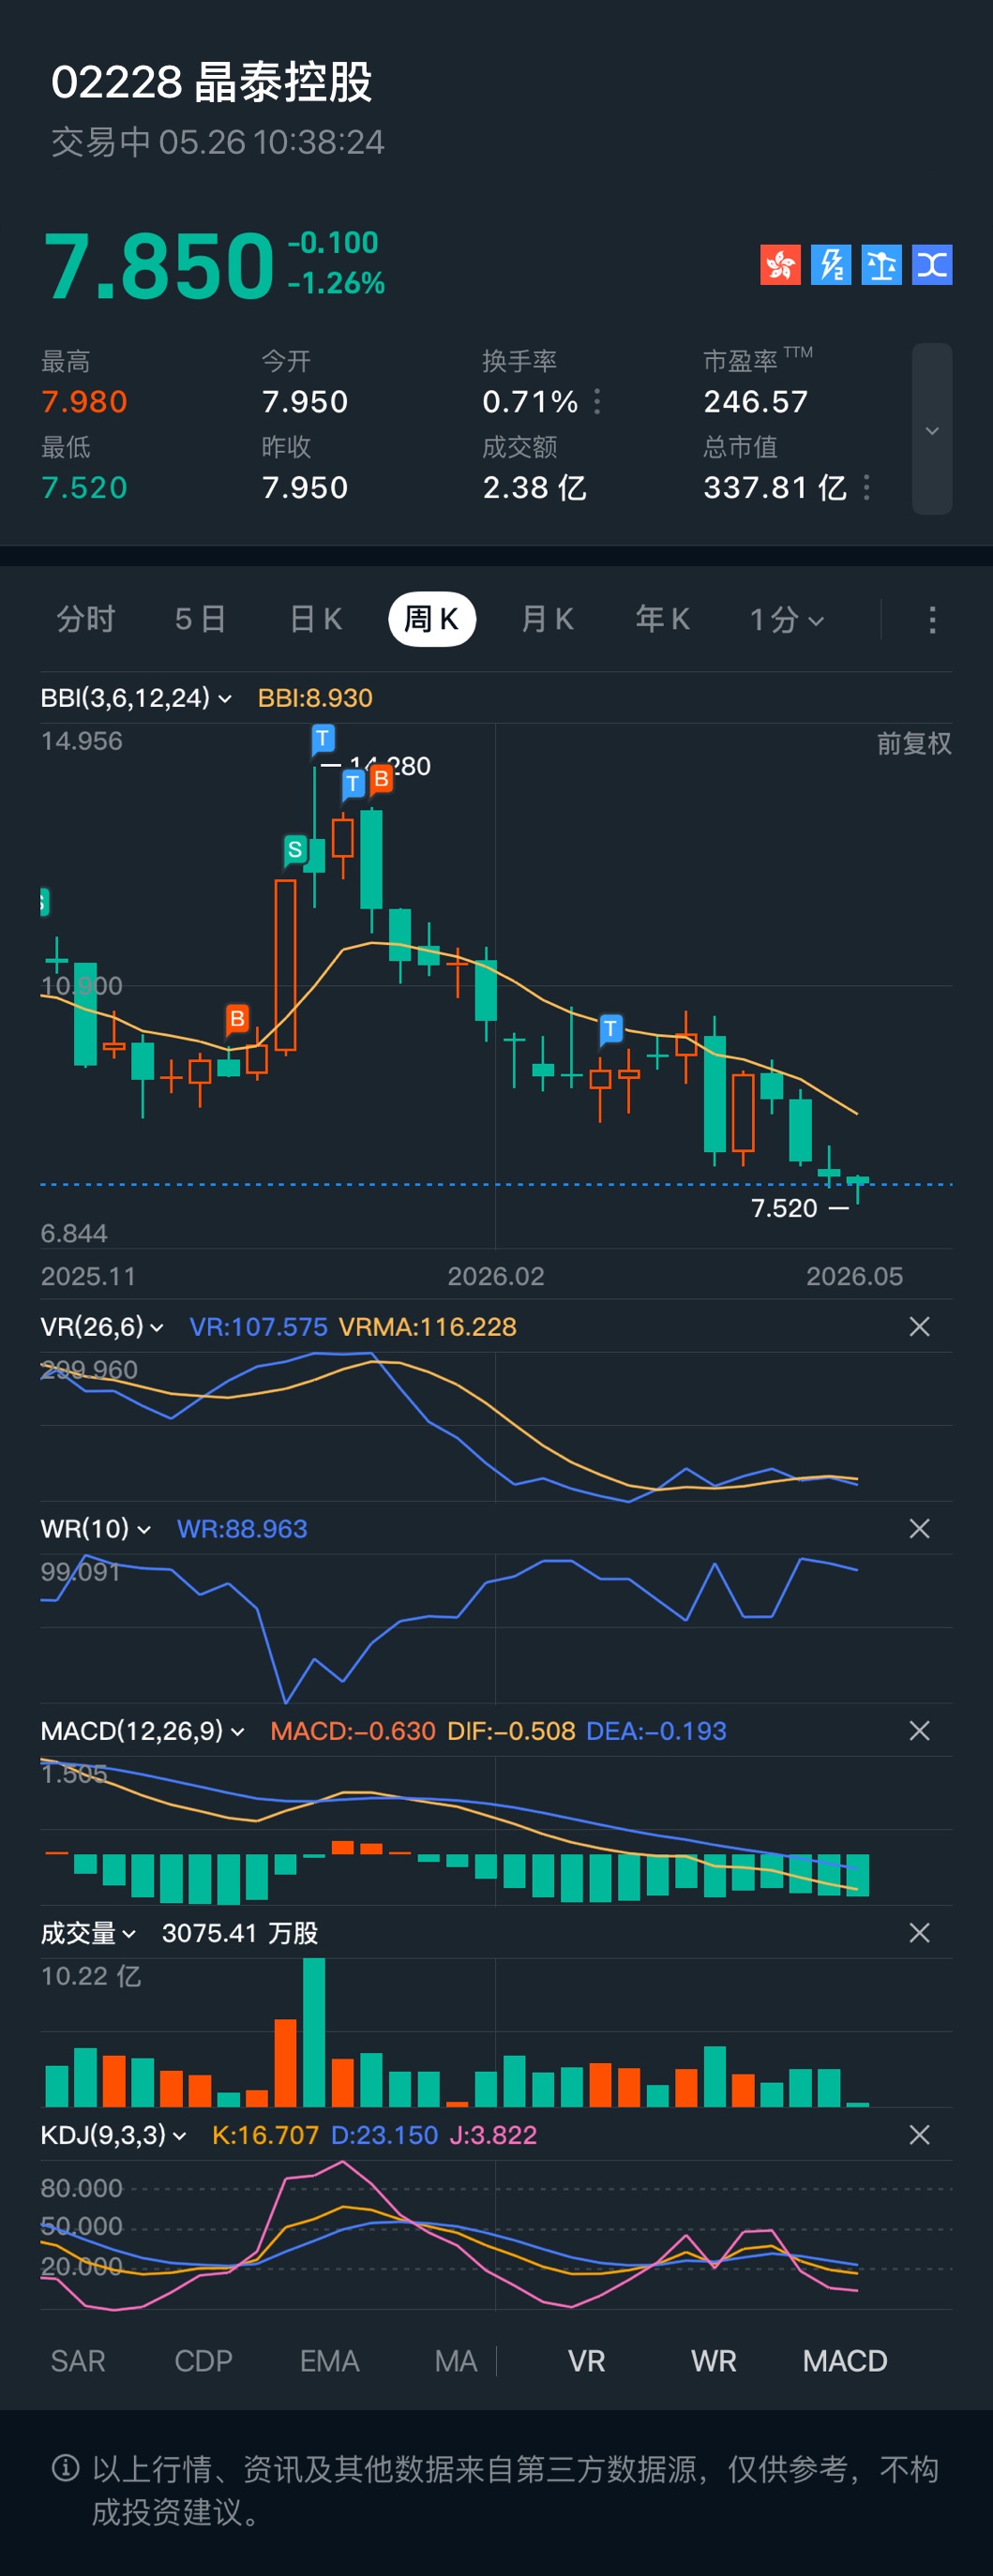Image resolution: width=993 pixels, height=2576 pixels.
Task: Switch to the 日K tab
Action: pyautogui.click(x=316, y=620)
